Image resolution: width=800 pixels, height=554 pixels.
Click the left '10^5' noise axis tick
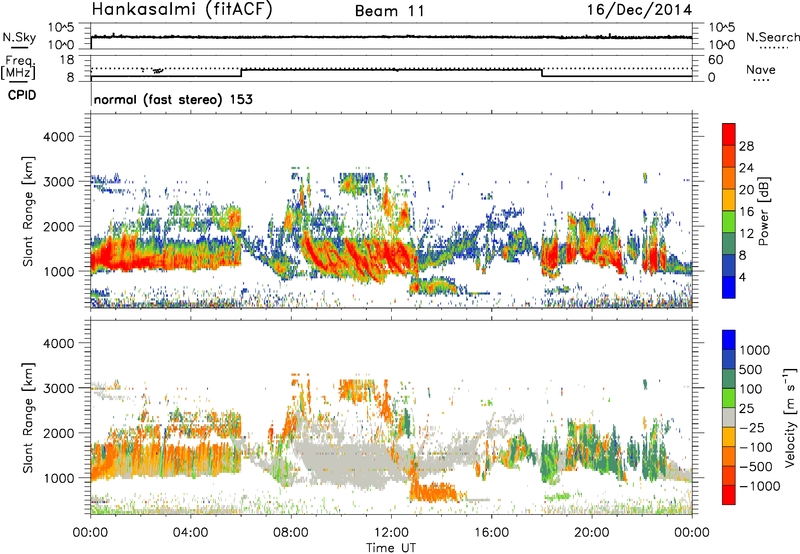pyautogui.click(x=61, y=28)
